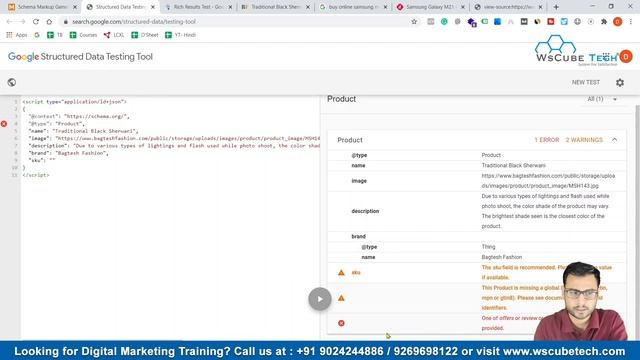Image resolution: width=640 pixels, height=360 pixels.
Task: Open the settings gear in the testing tool
Action: tap(620, 82)
